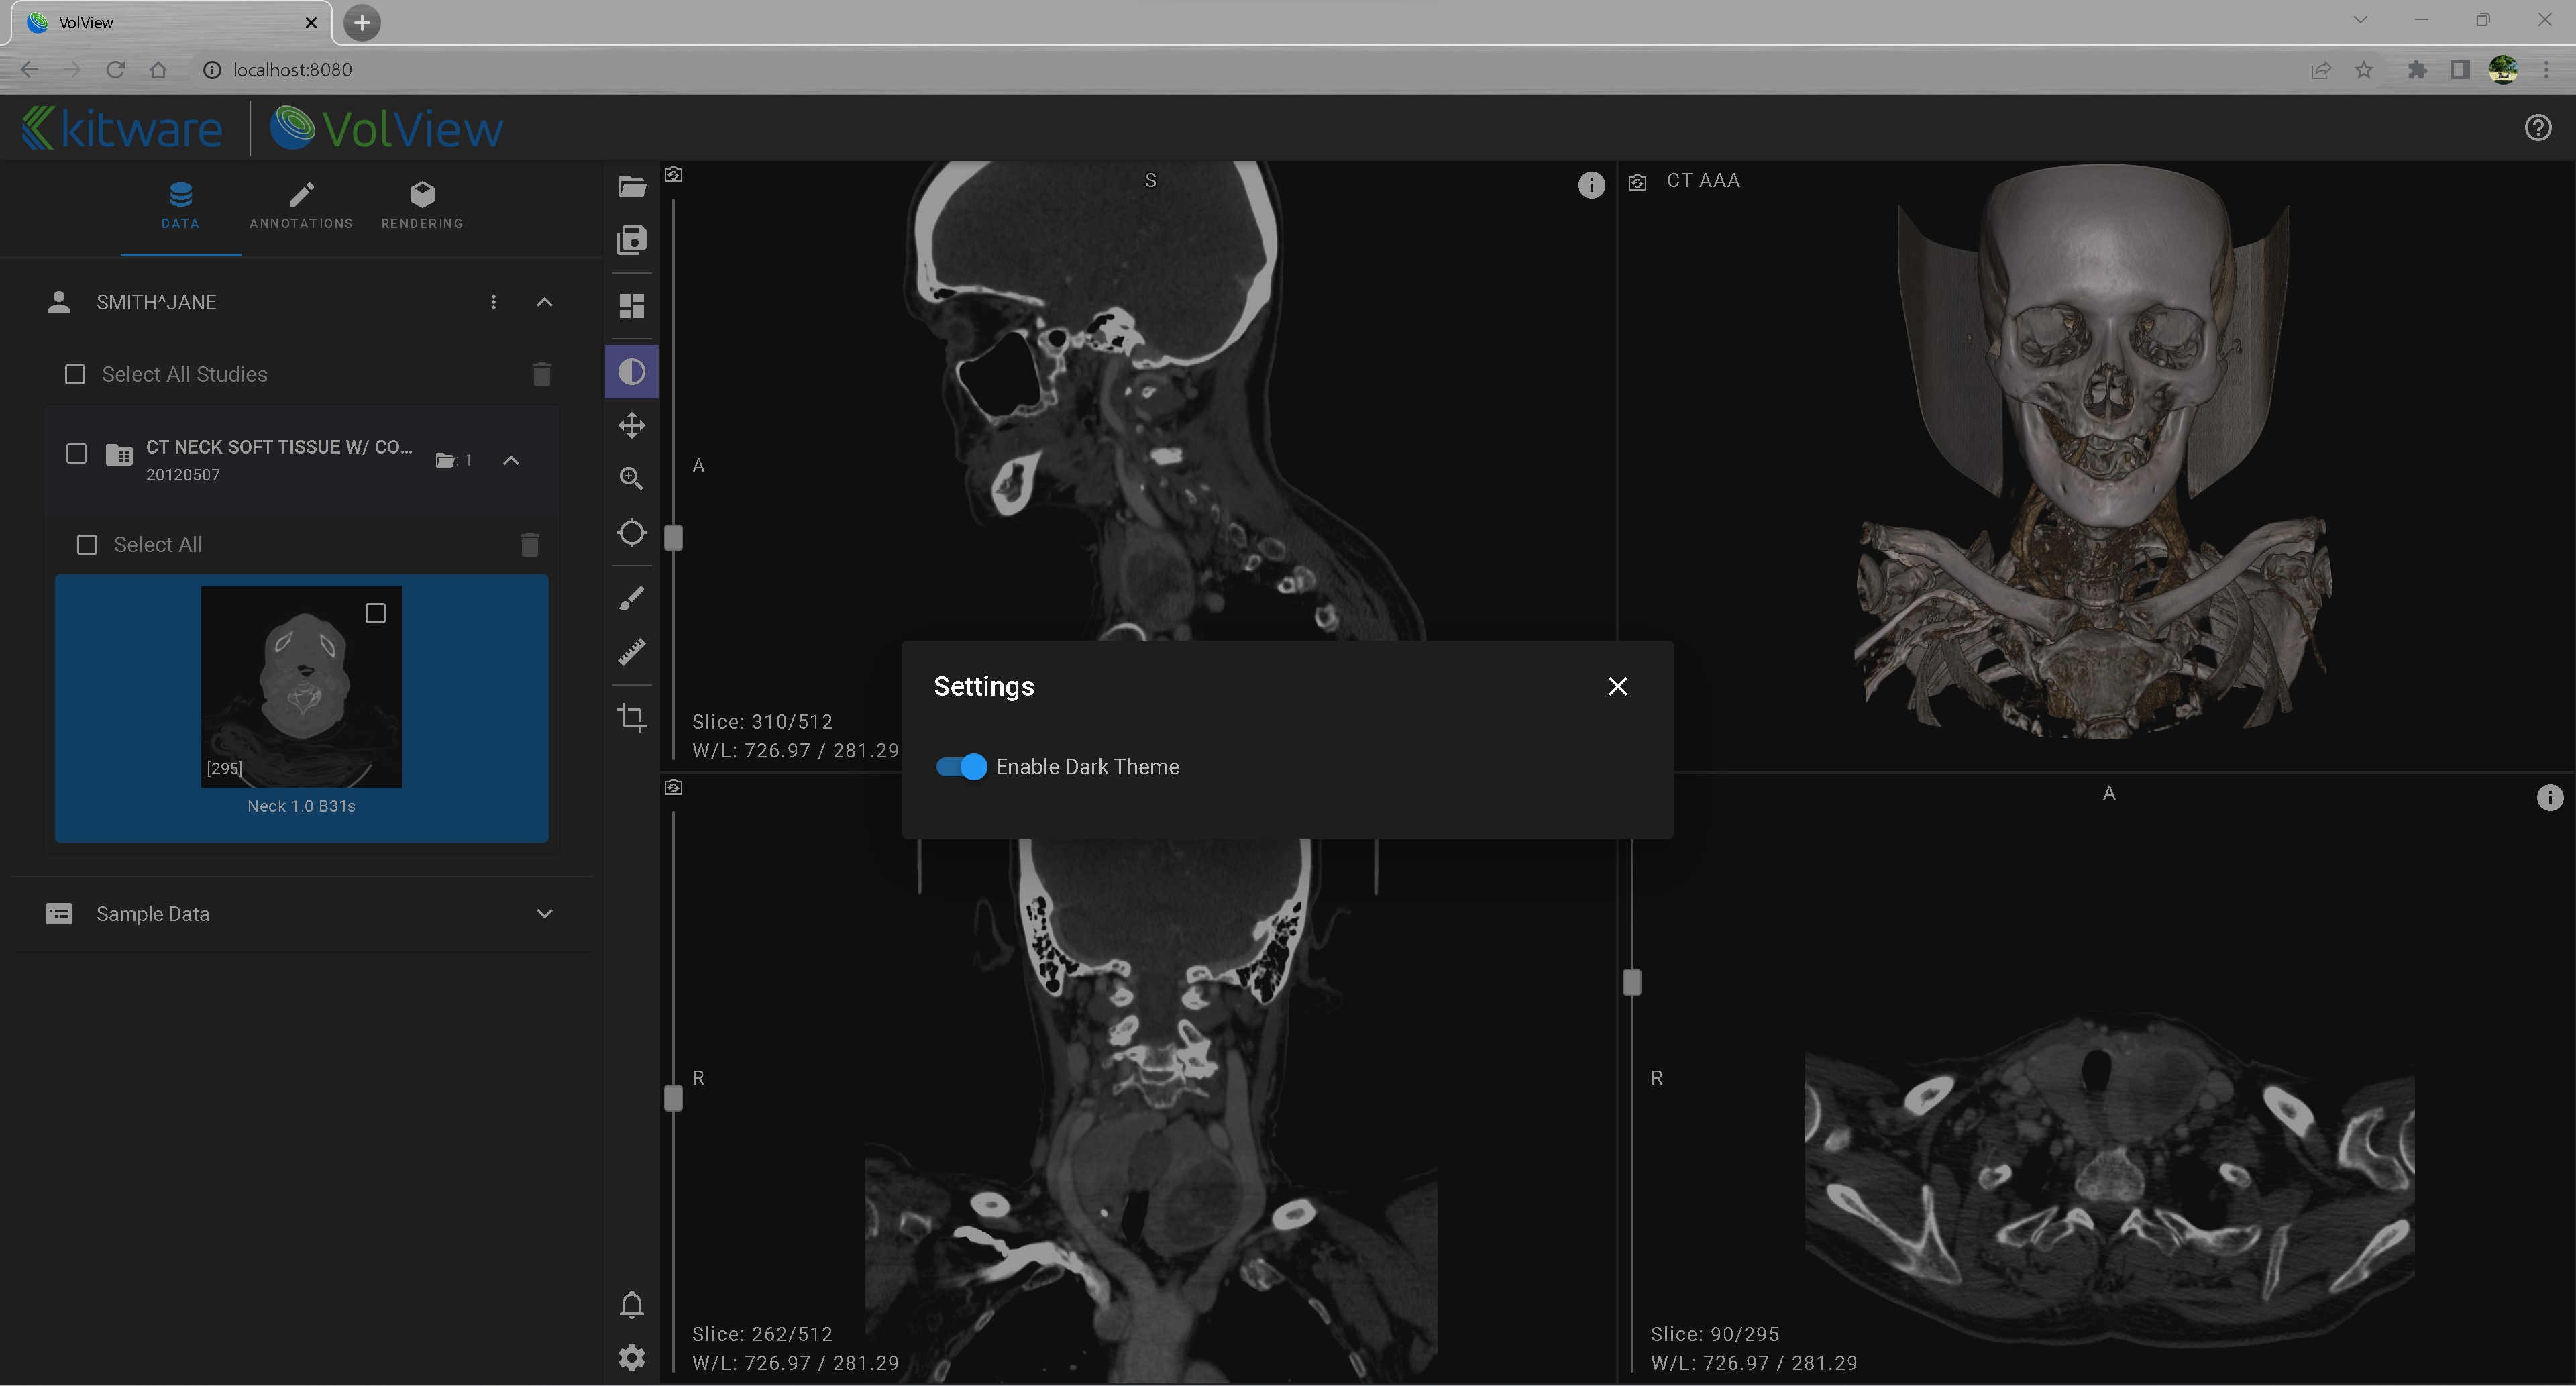
Task: Click the 'CT AAA' preset label
Action: (x=1703, y=181)
